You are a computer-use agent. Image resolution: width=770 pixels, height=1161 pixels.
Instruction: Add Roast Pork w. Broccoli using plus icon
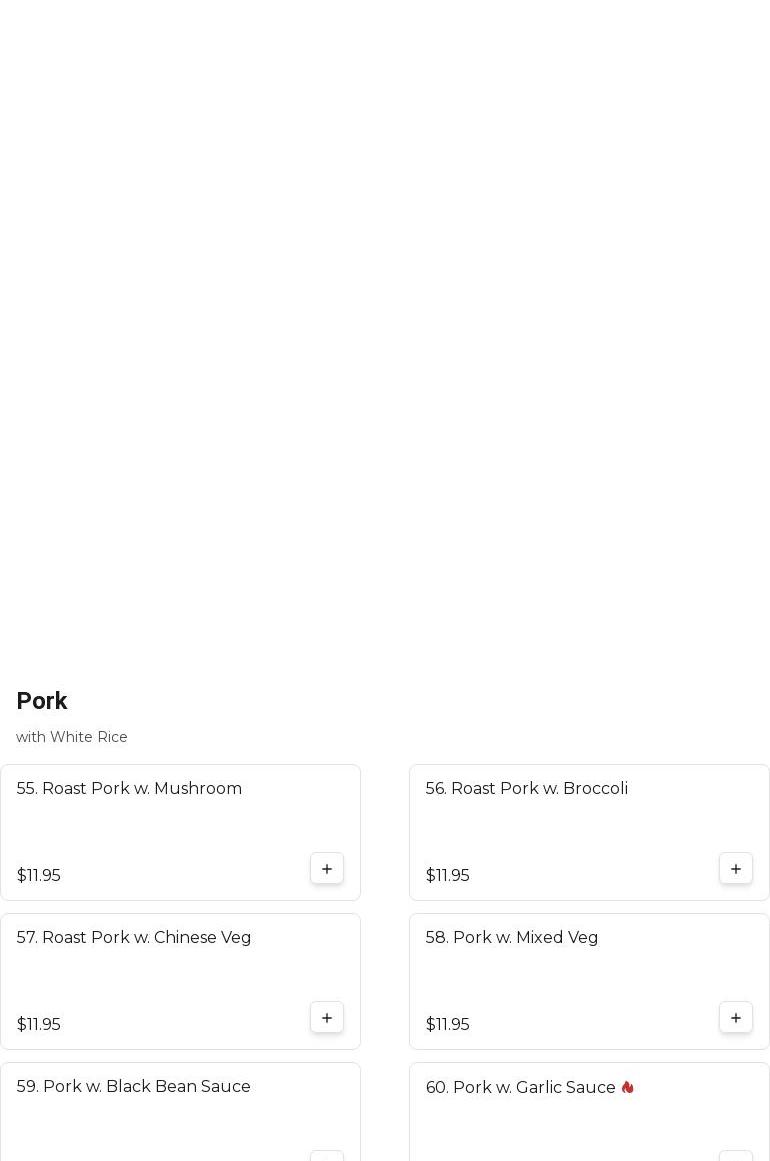pyautogui.click(x=736, y=869)
